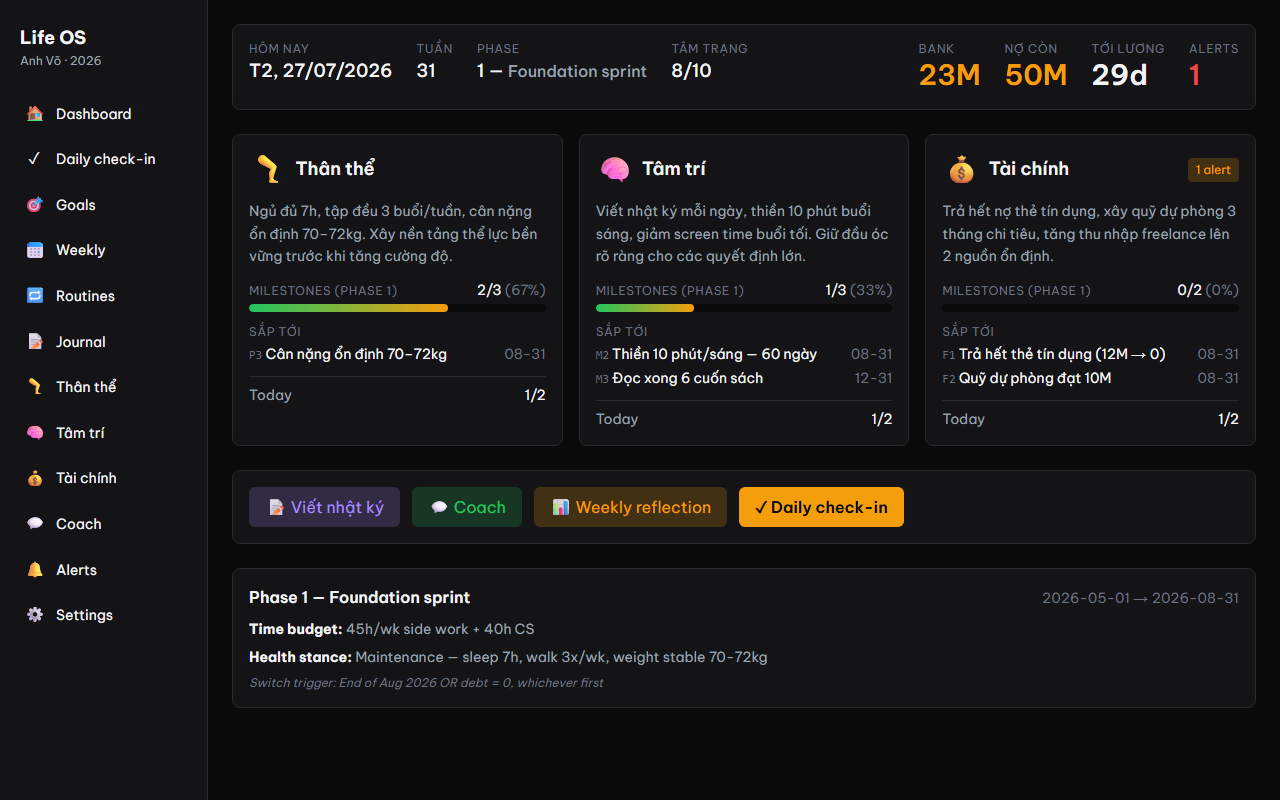Click the repeat icon beside Routines
1280x800 pixels.
[35, 296]
